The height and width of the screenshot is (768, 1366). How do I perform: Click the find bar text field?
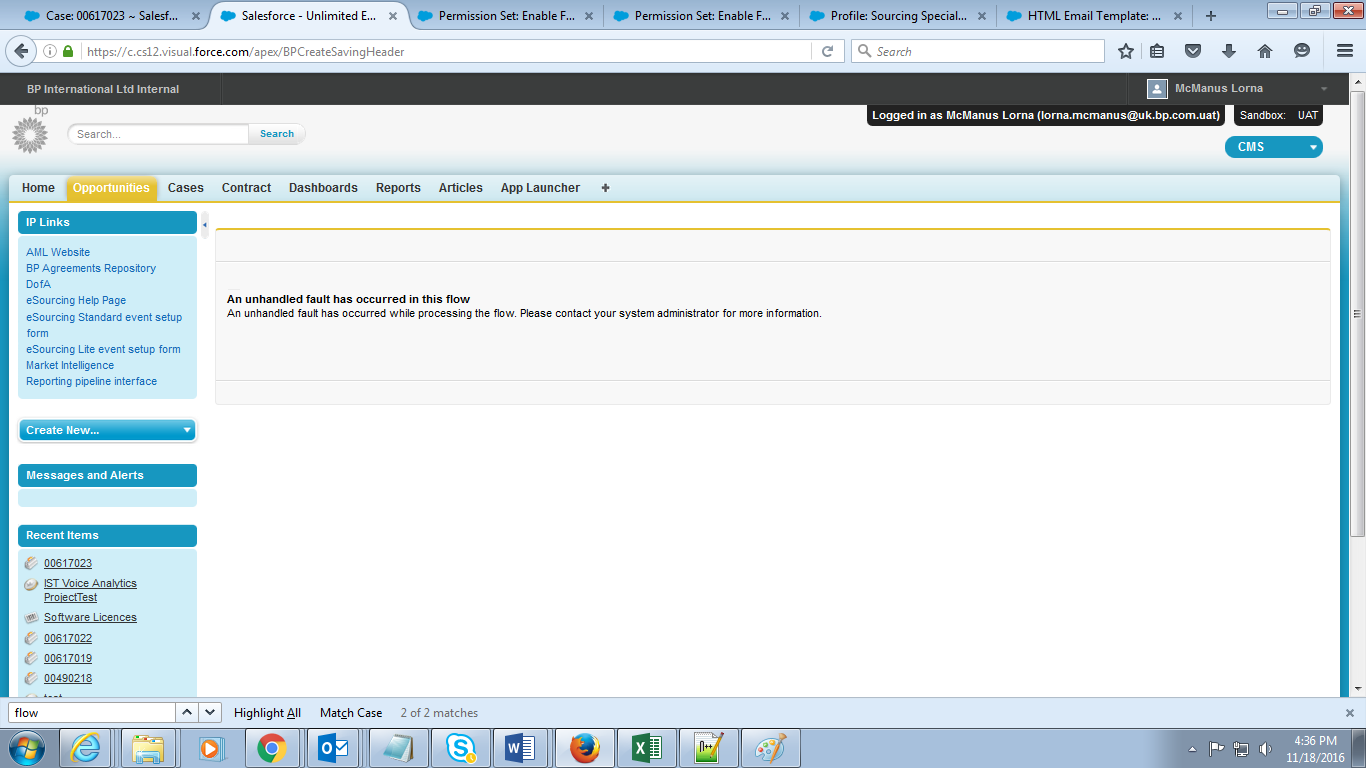pyautogui.click(x=92, y=713)
